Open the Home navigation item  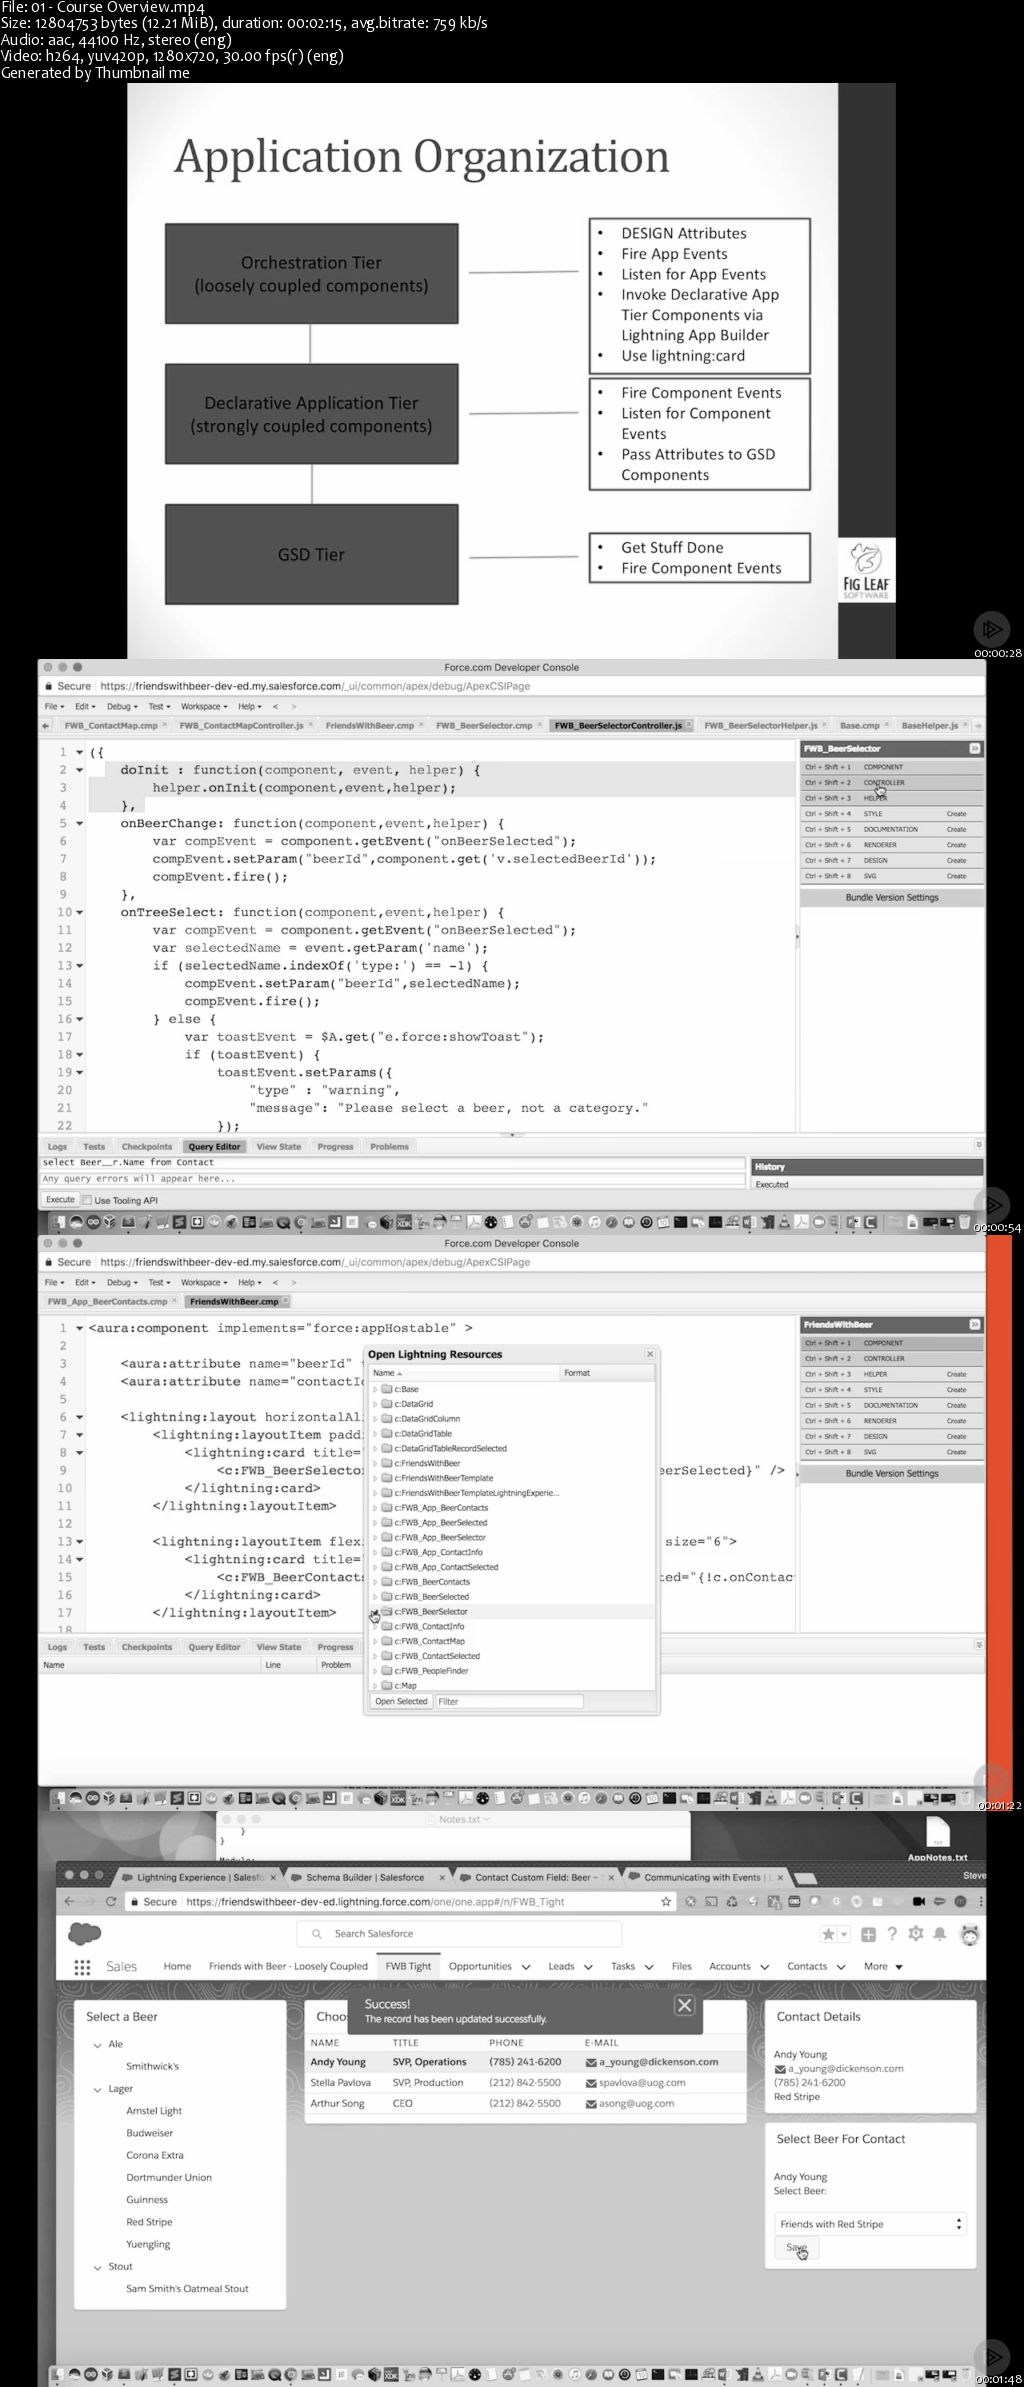177,1966
